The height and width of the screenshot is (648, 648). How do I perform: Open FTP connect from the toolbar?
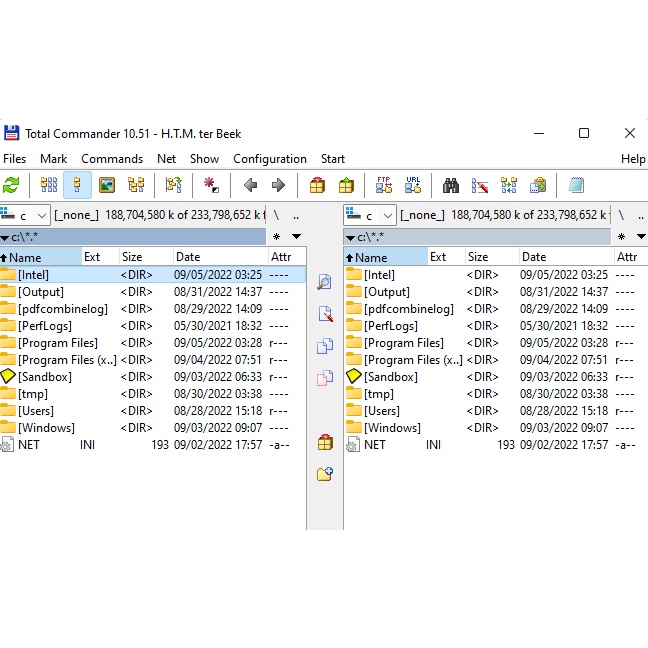[x=384, y=185]
